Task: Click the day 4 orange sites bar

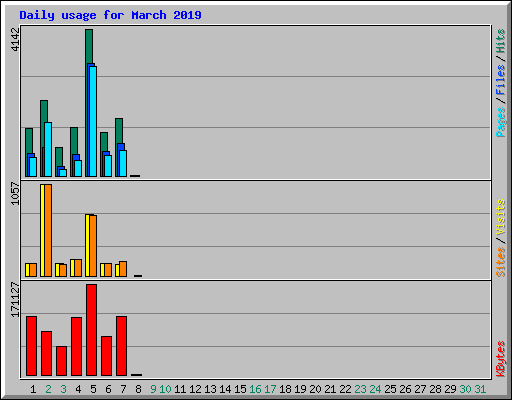Action: (78, 268)
